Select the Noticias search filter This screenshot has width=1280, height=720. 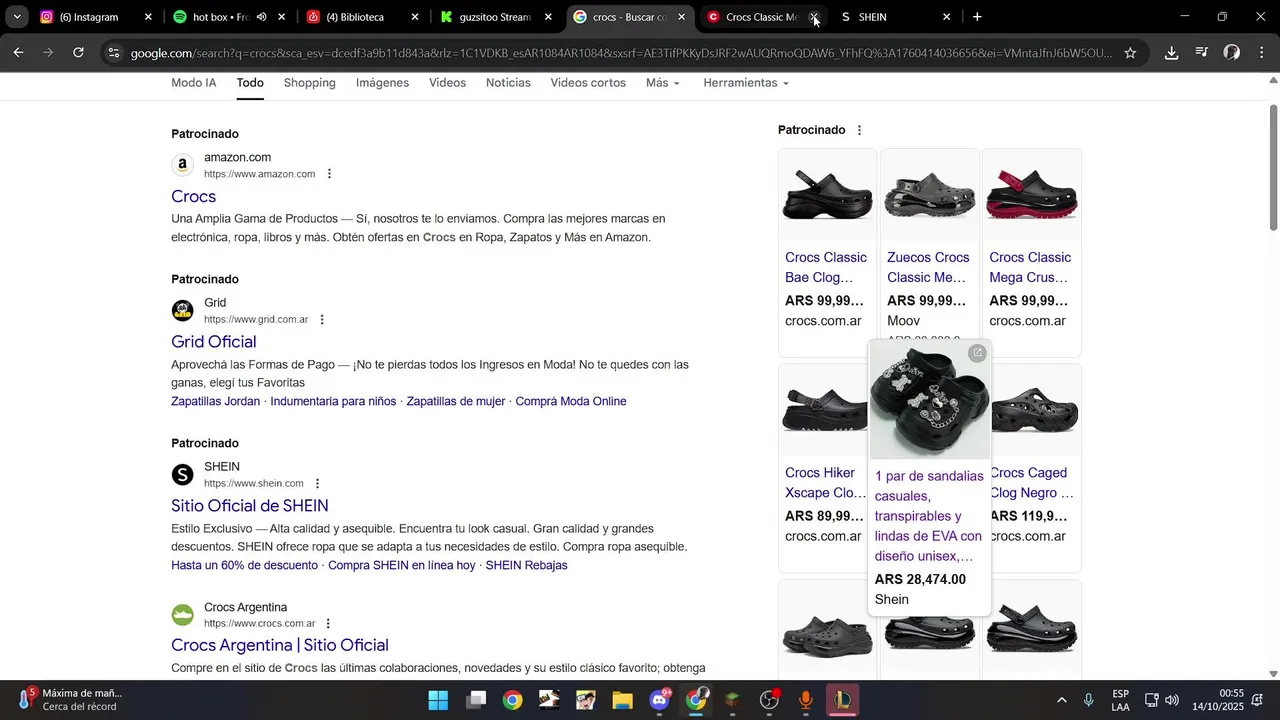pyautogui.click(x=508, y=83)
